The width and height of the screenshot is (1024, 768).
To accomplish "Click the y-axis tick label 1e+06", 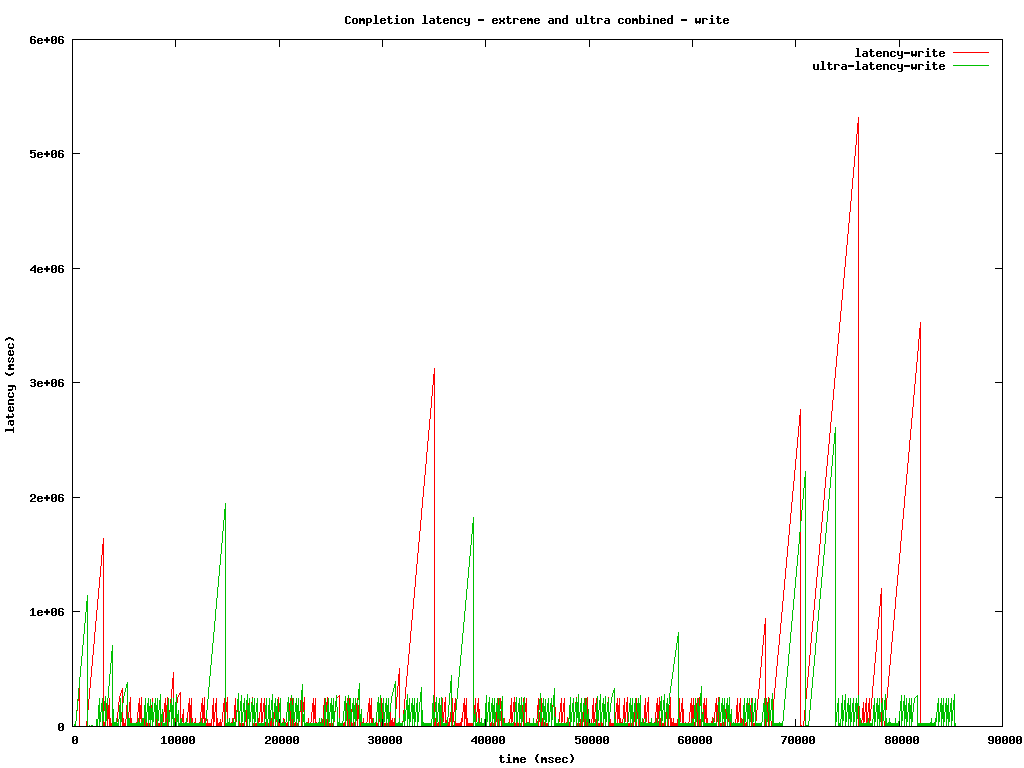I will (x=46, y=613).
